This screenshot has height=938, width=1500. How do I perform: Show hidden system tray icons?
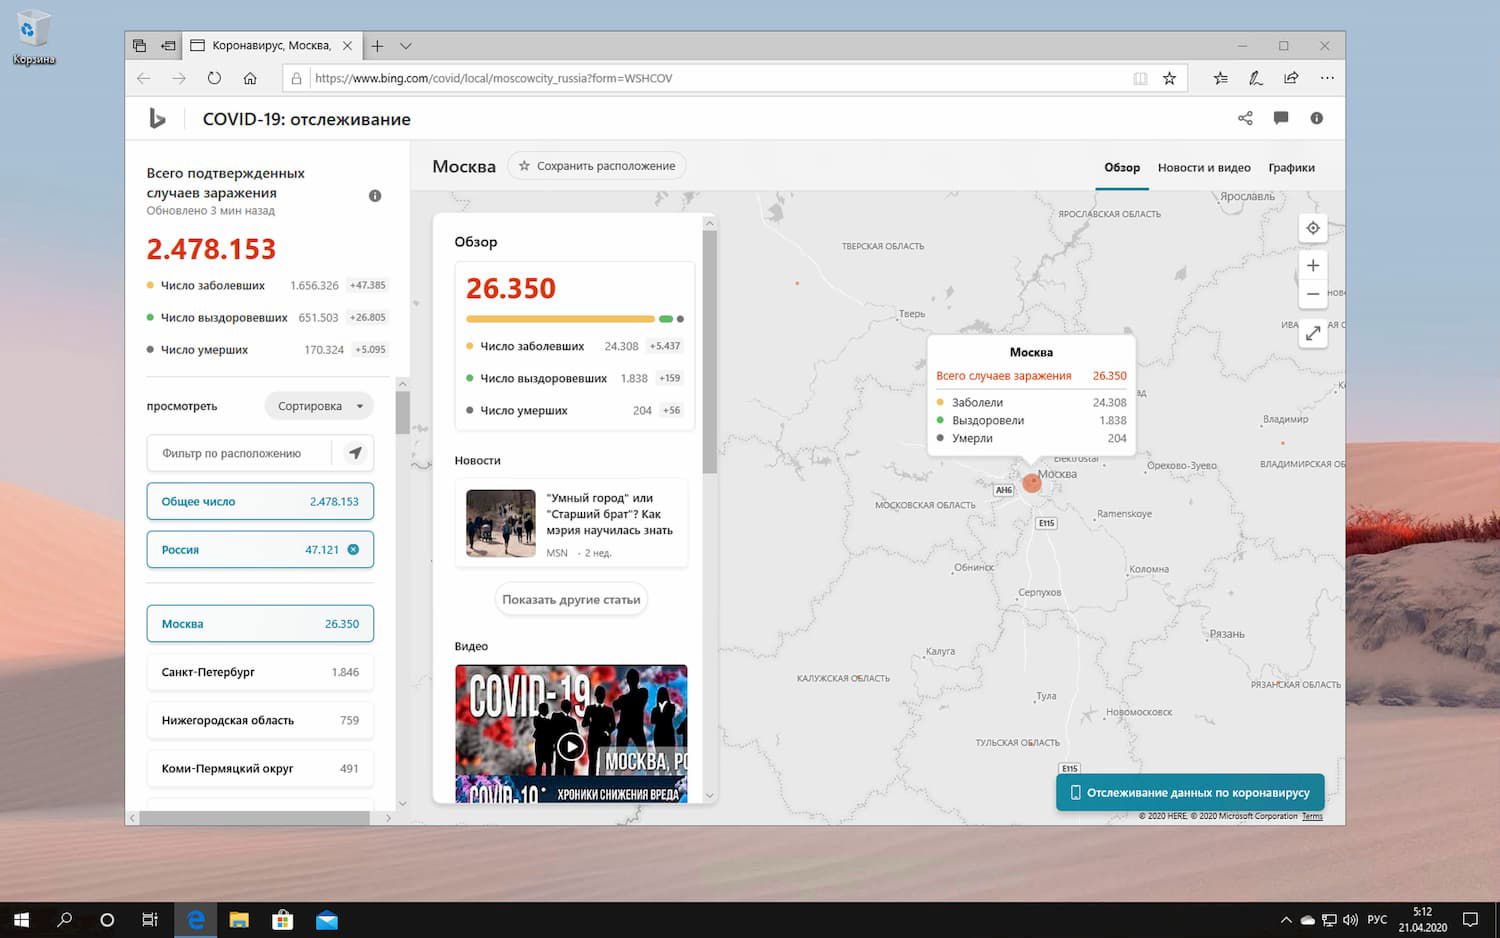[1286, 920]
